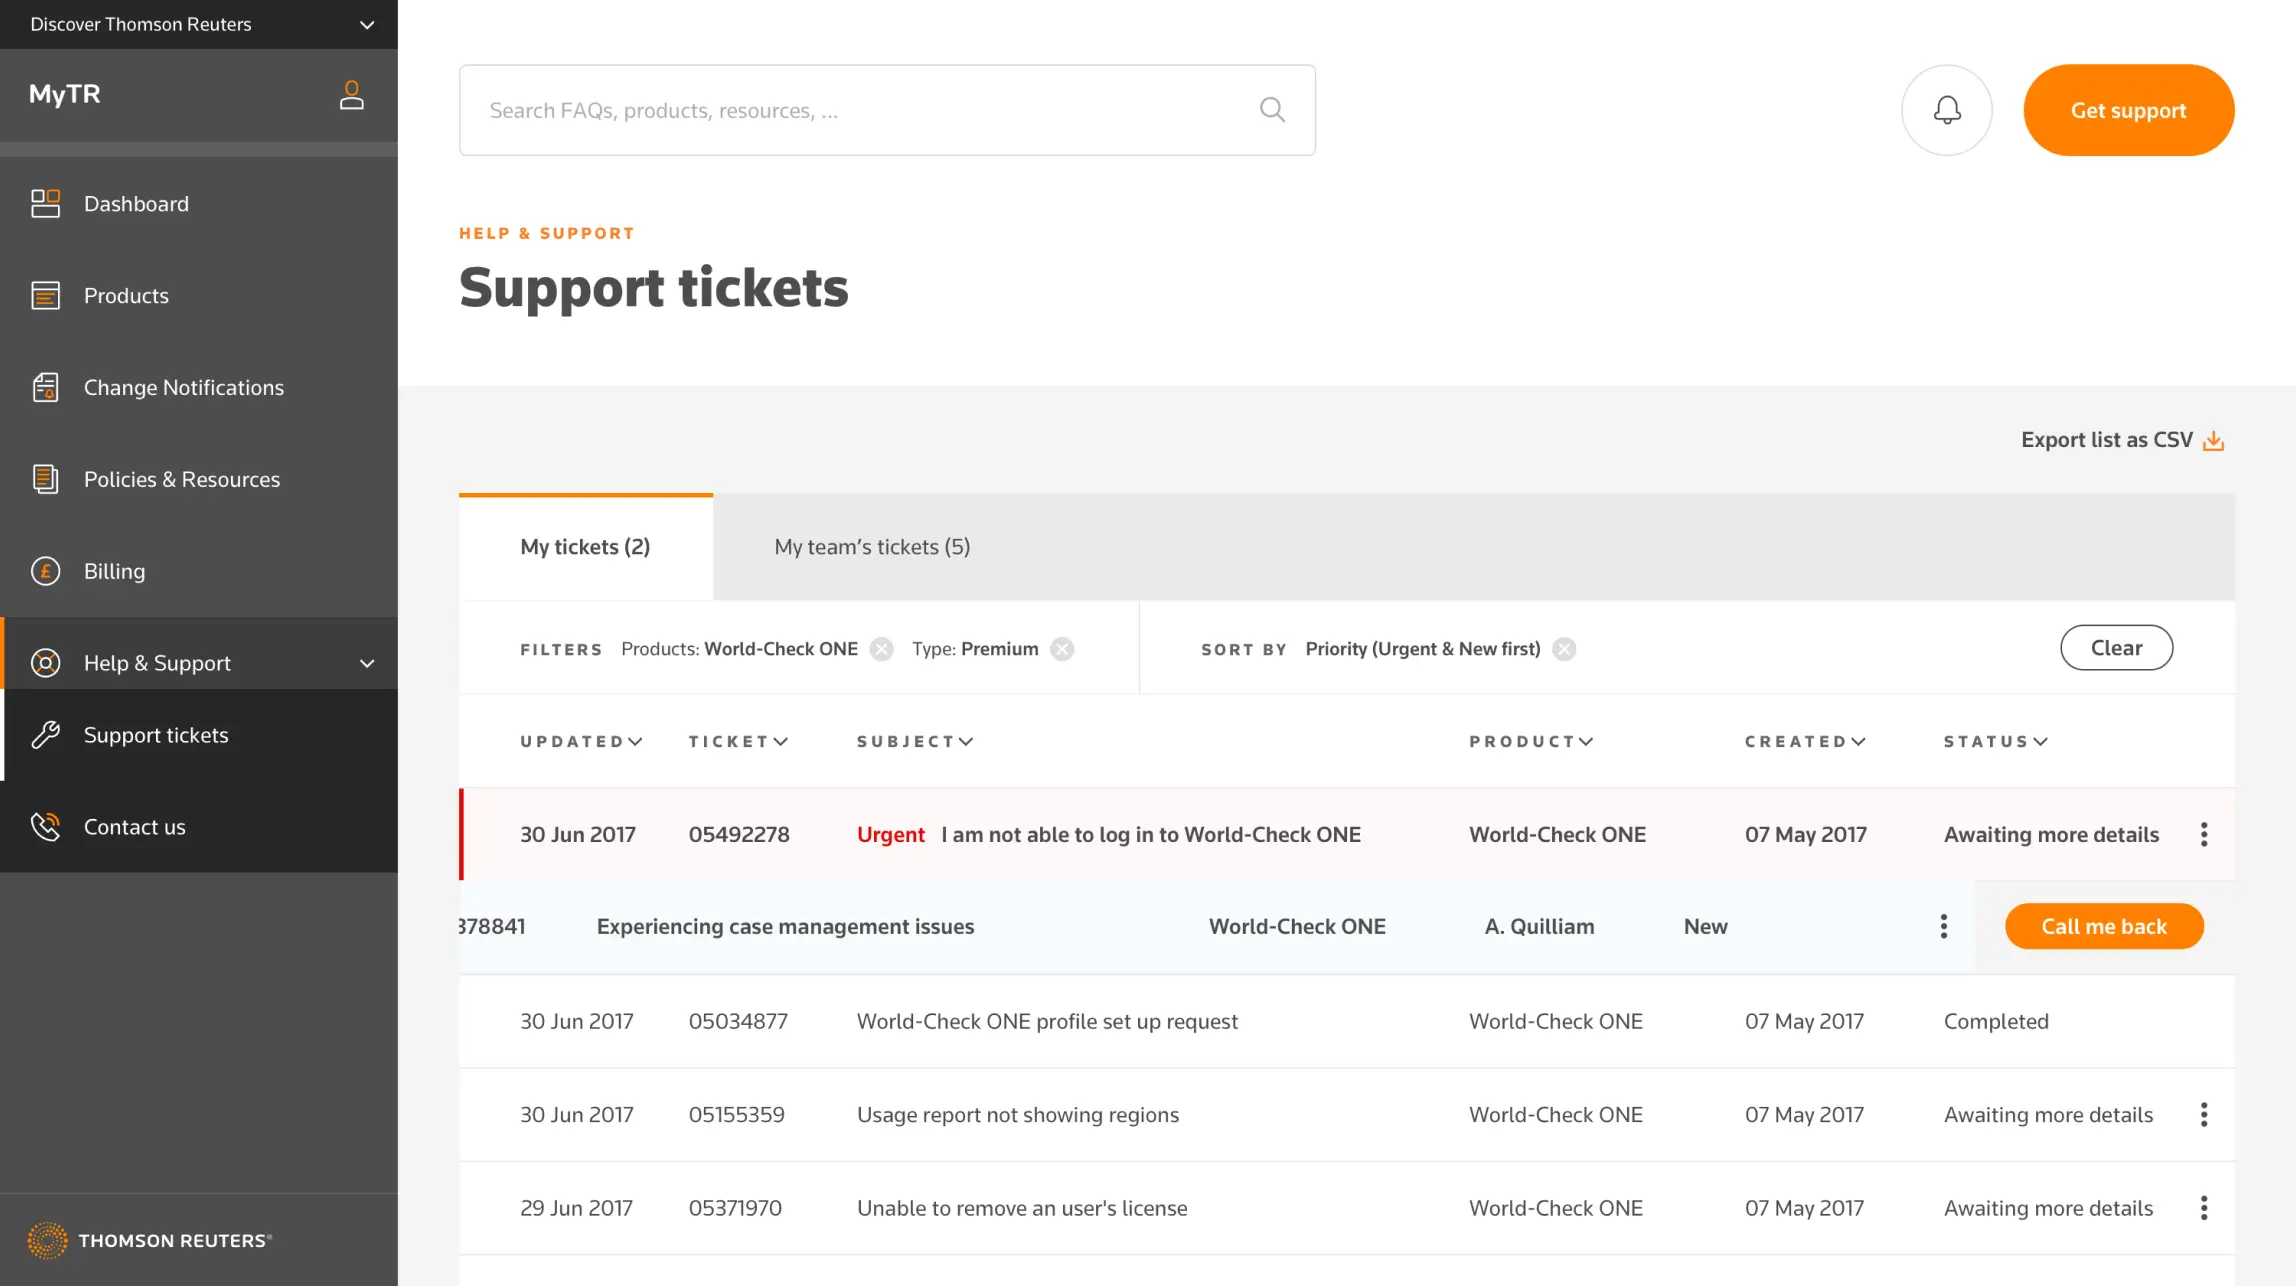Sort by Created column

[1805, 741]
